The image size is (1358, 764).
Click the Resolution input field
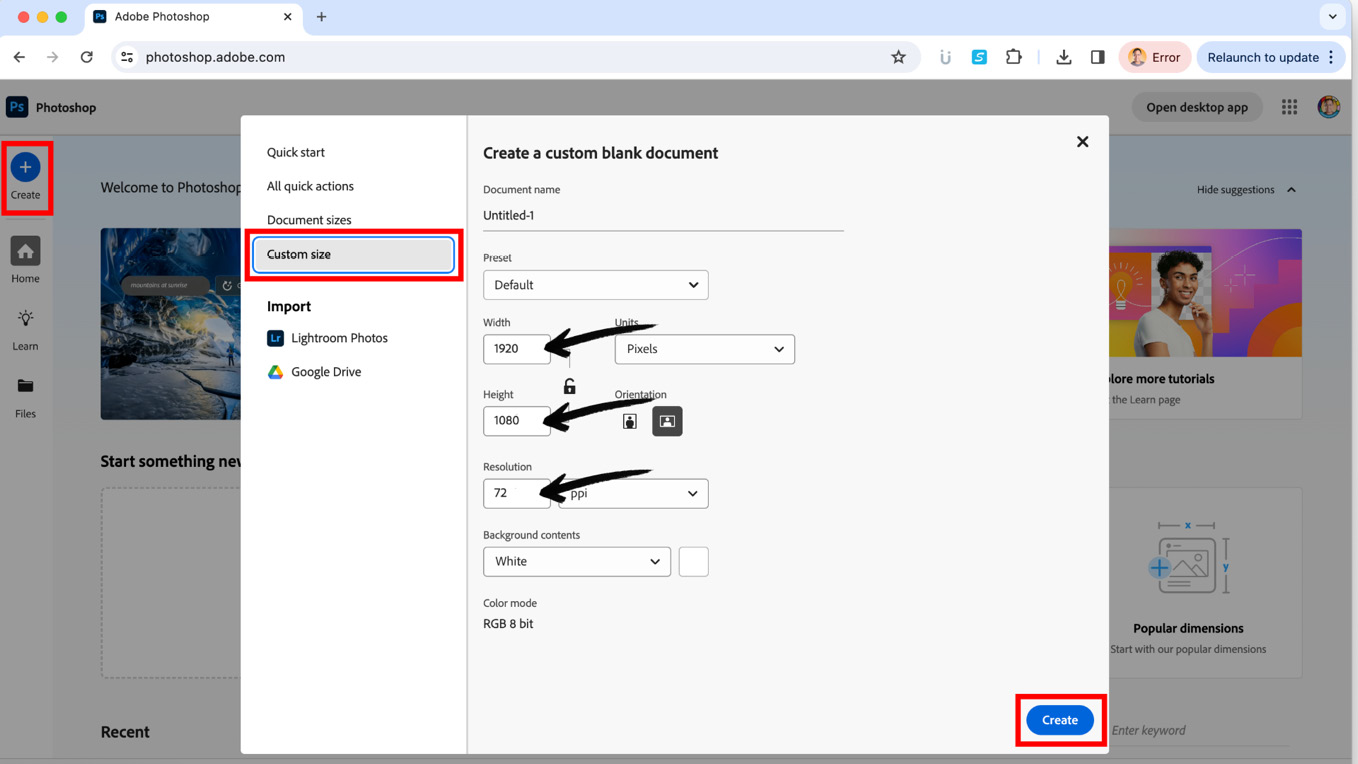517,493
